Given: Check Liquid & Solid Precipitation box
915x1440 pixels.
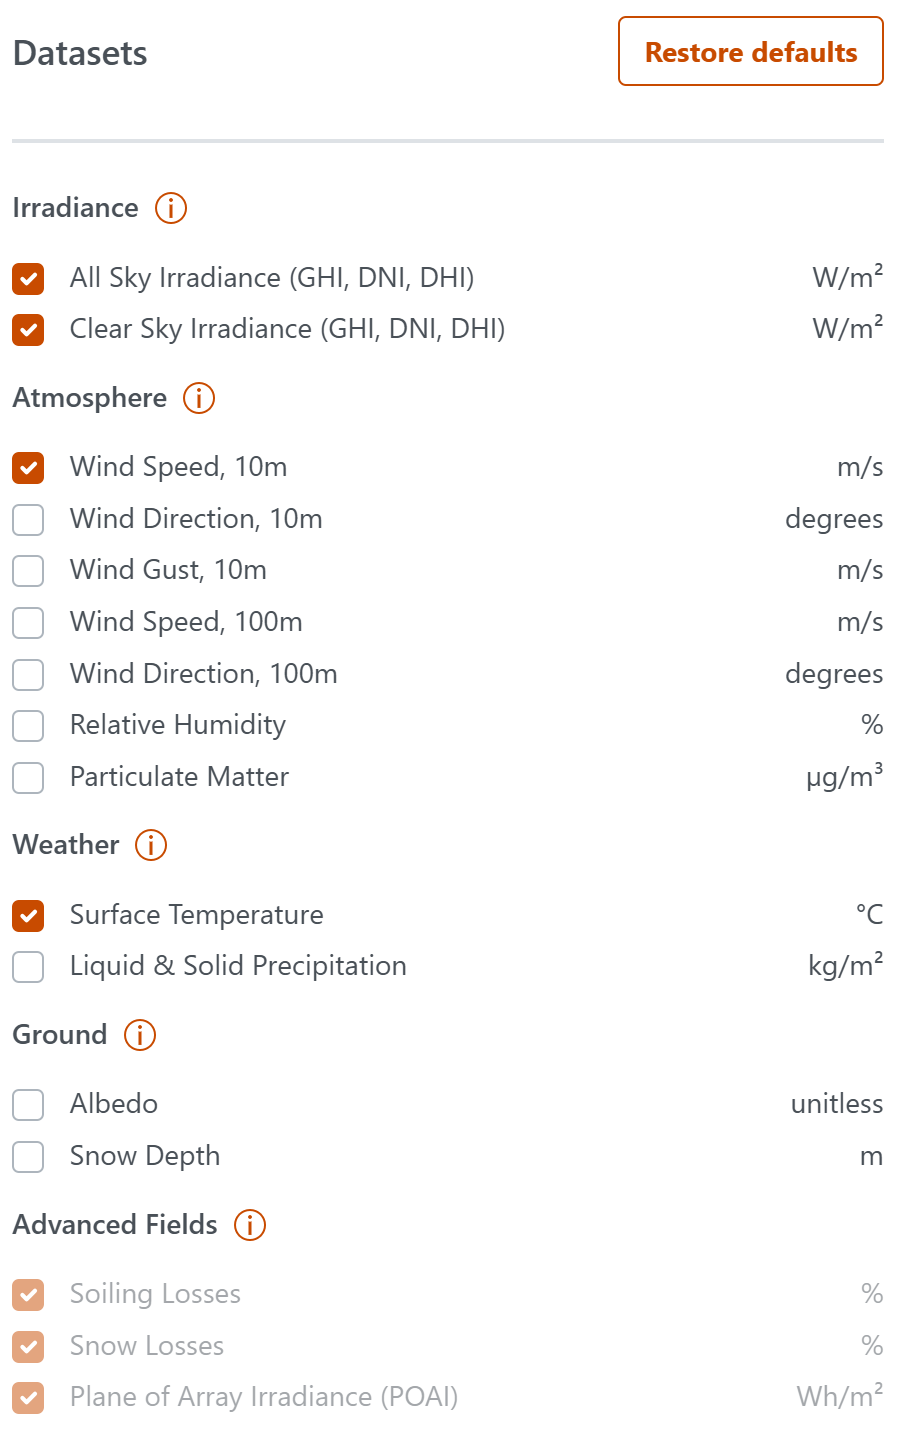Looking at the screenshot, I should tap(28, 967).
